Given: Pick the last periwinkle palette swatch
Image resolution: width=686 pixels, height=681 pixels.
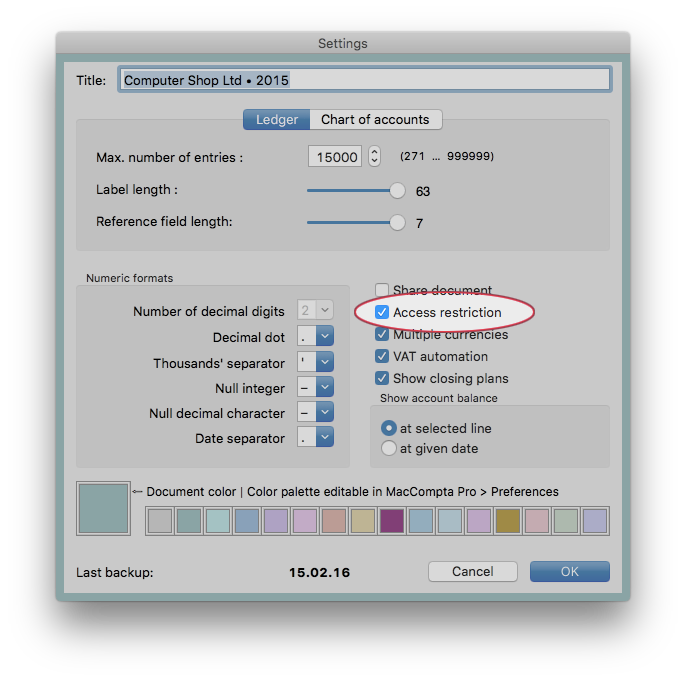Looking at the screenshot, I should (595, 521).
